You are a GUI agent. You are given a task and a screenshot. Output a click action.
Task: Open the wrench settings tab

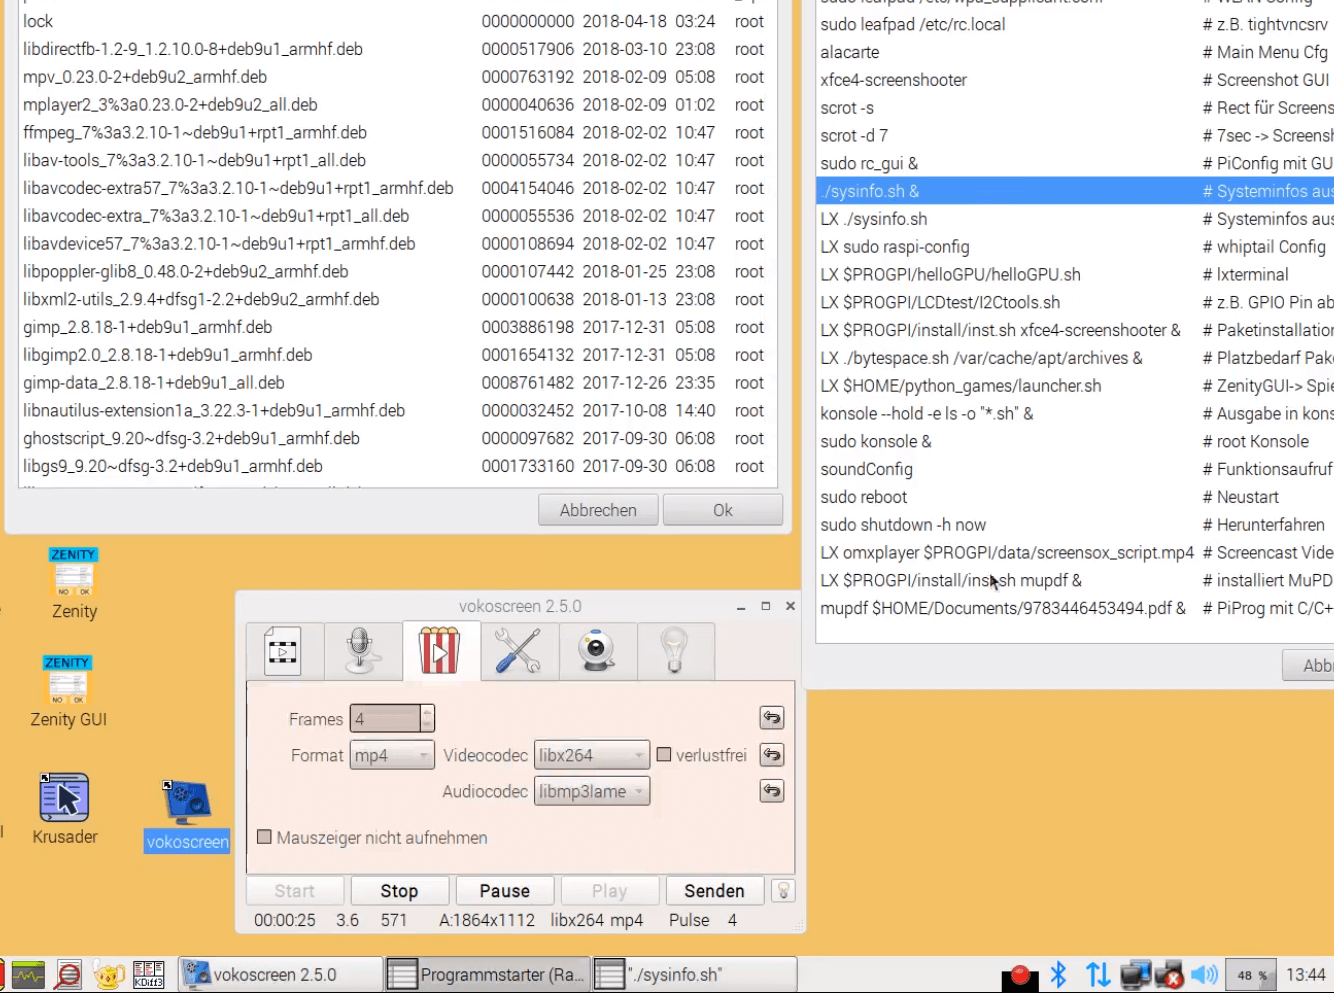coord(519,650)
